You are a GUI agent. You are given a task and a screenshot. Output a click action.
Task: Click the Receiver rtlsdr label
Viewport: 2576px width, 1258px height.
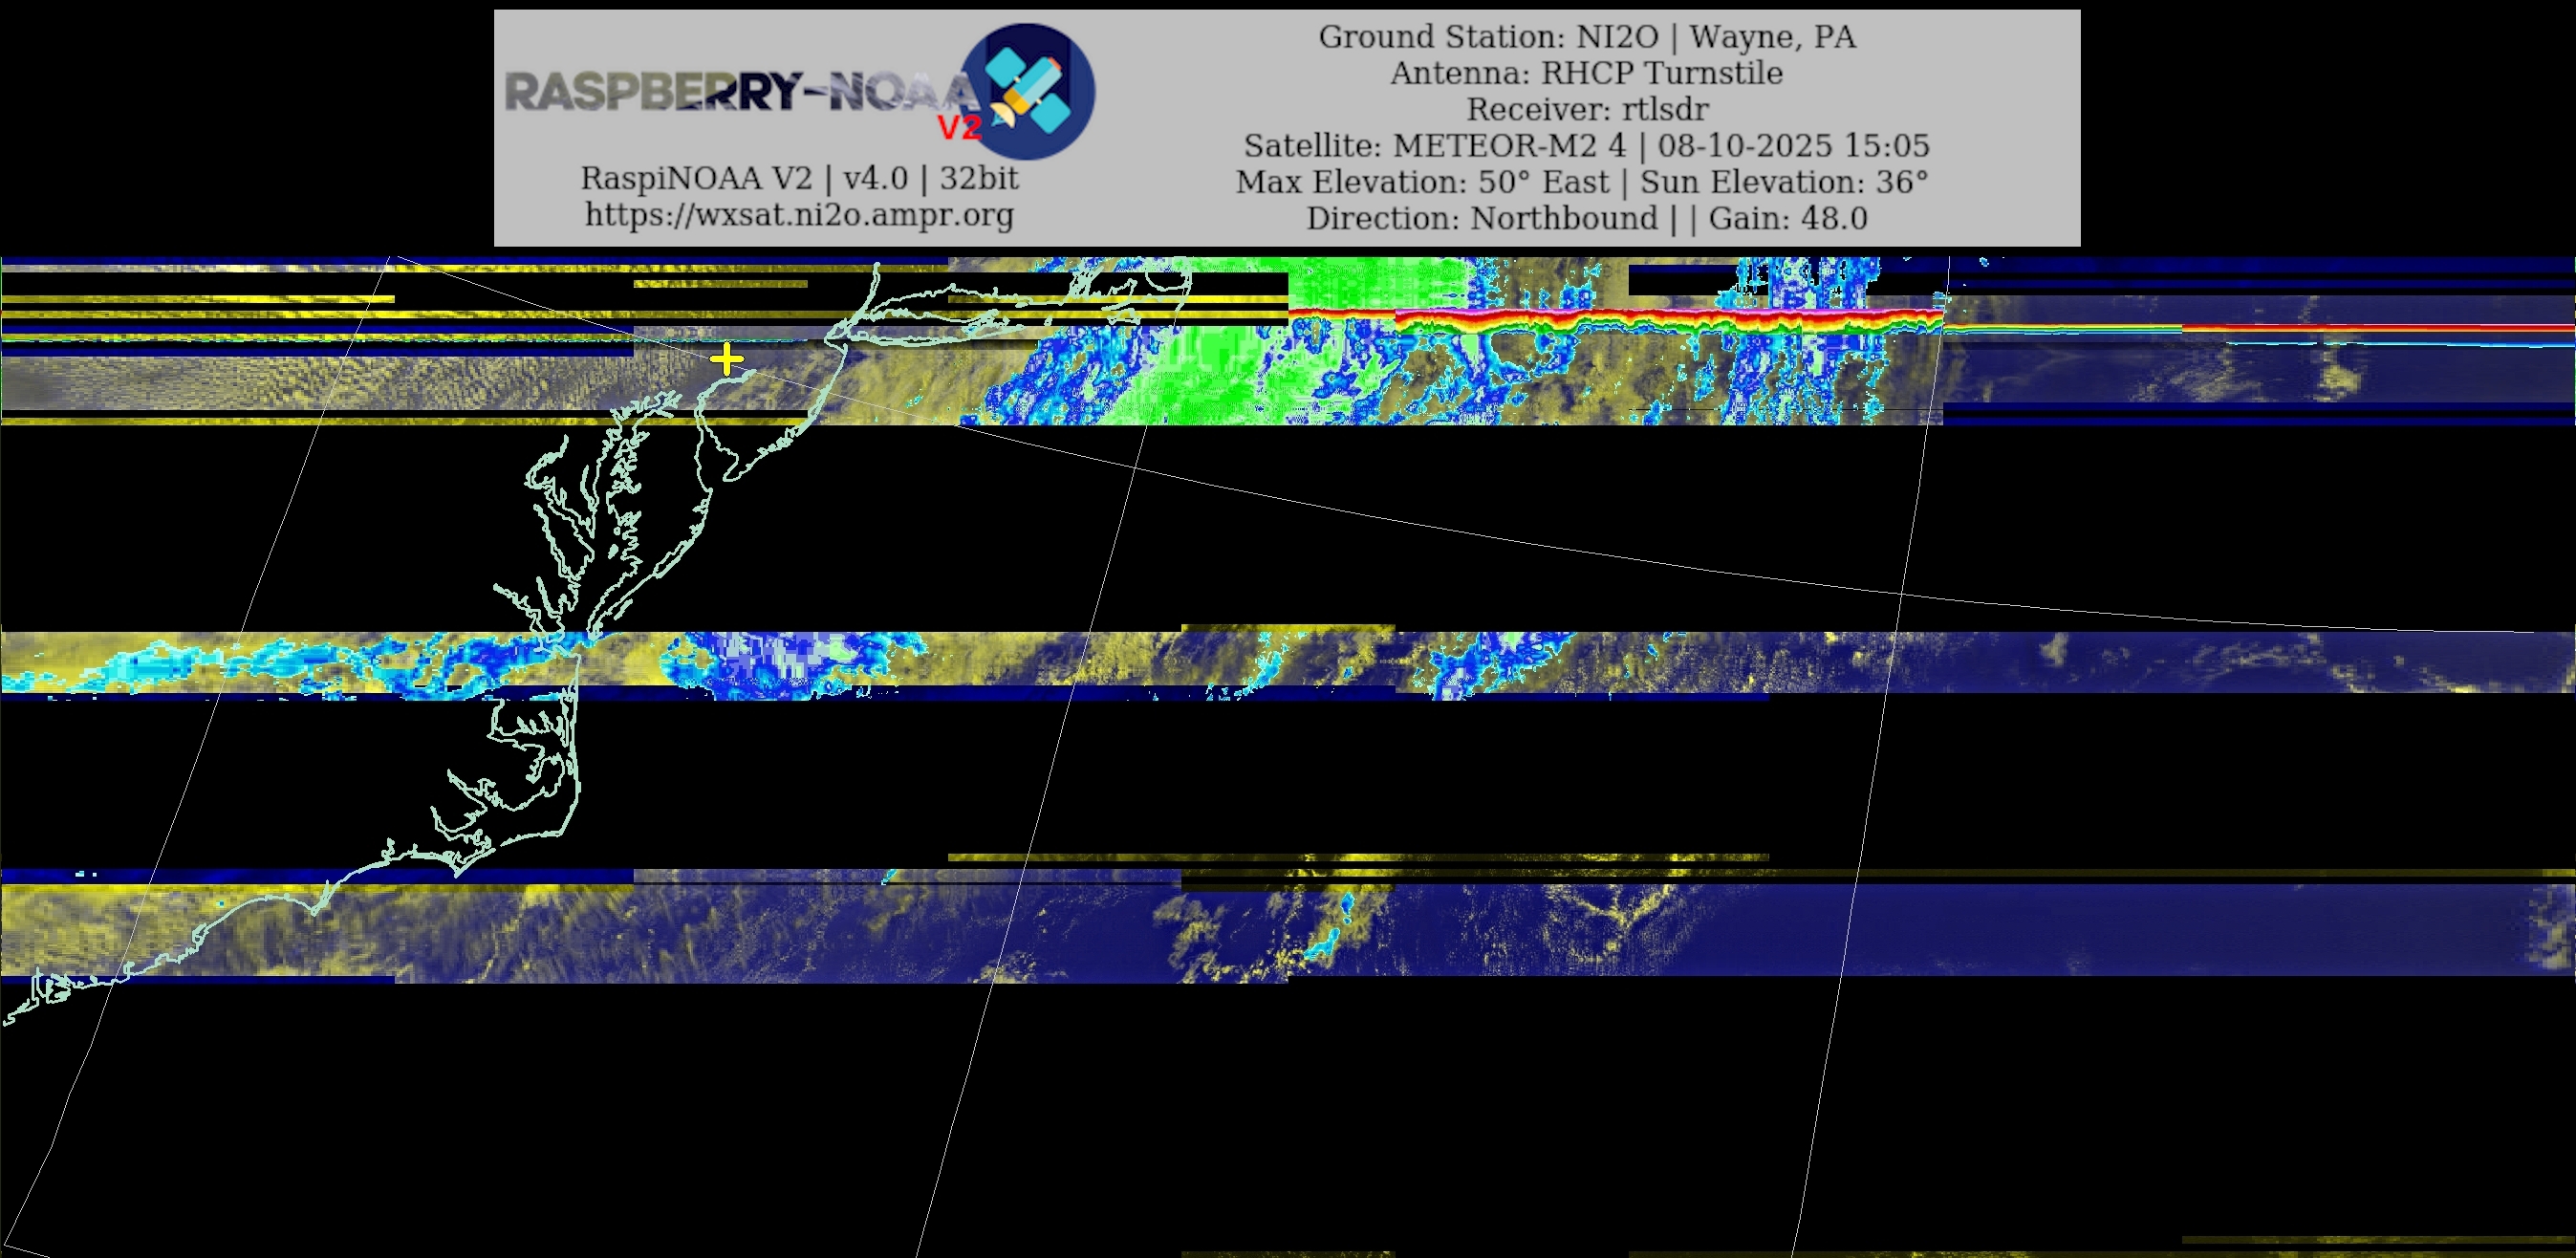(1586, 109)
